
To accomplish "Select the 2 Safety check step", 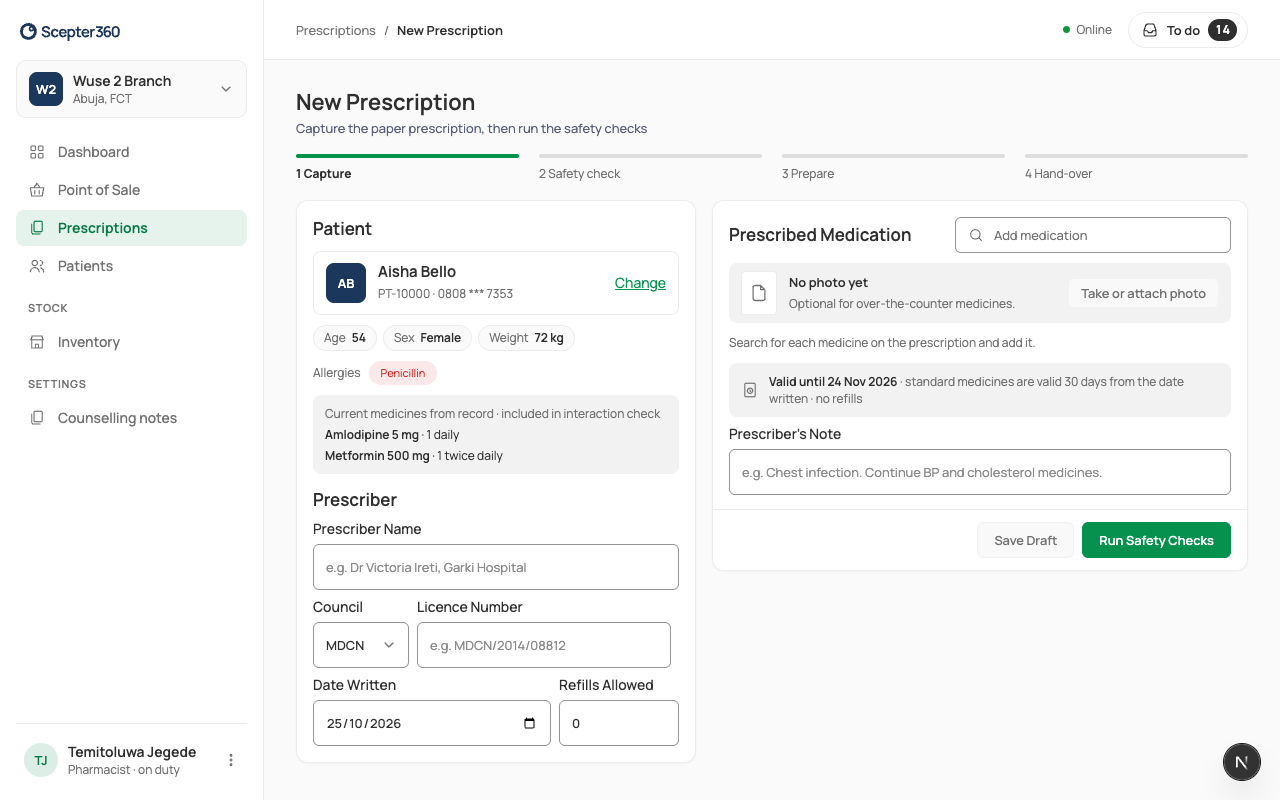I will tap(650, 168).
